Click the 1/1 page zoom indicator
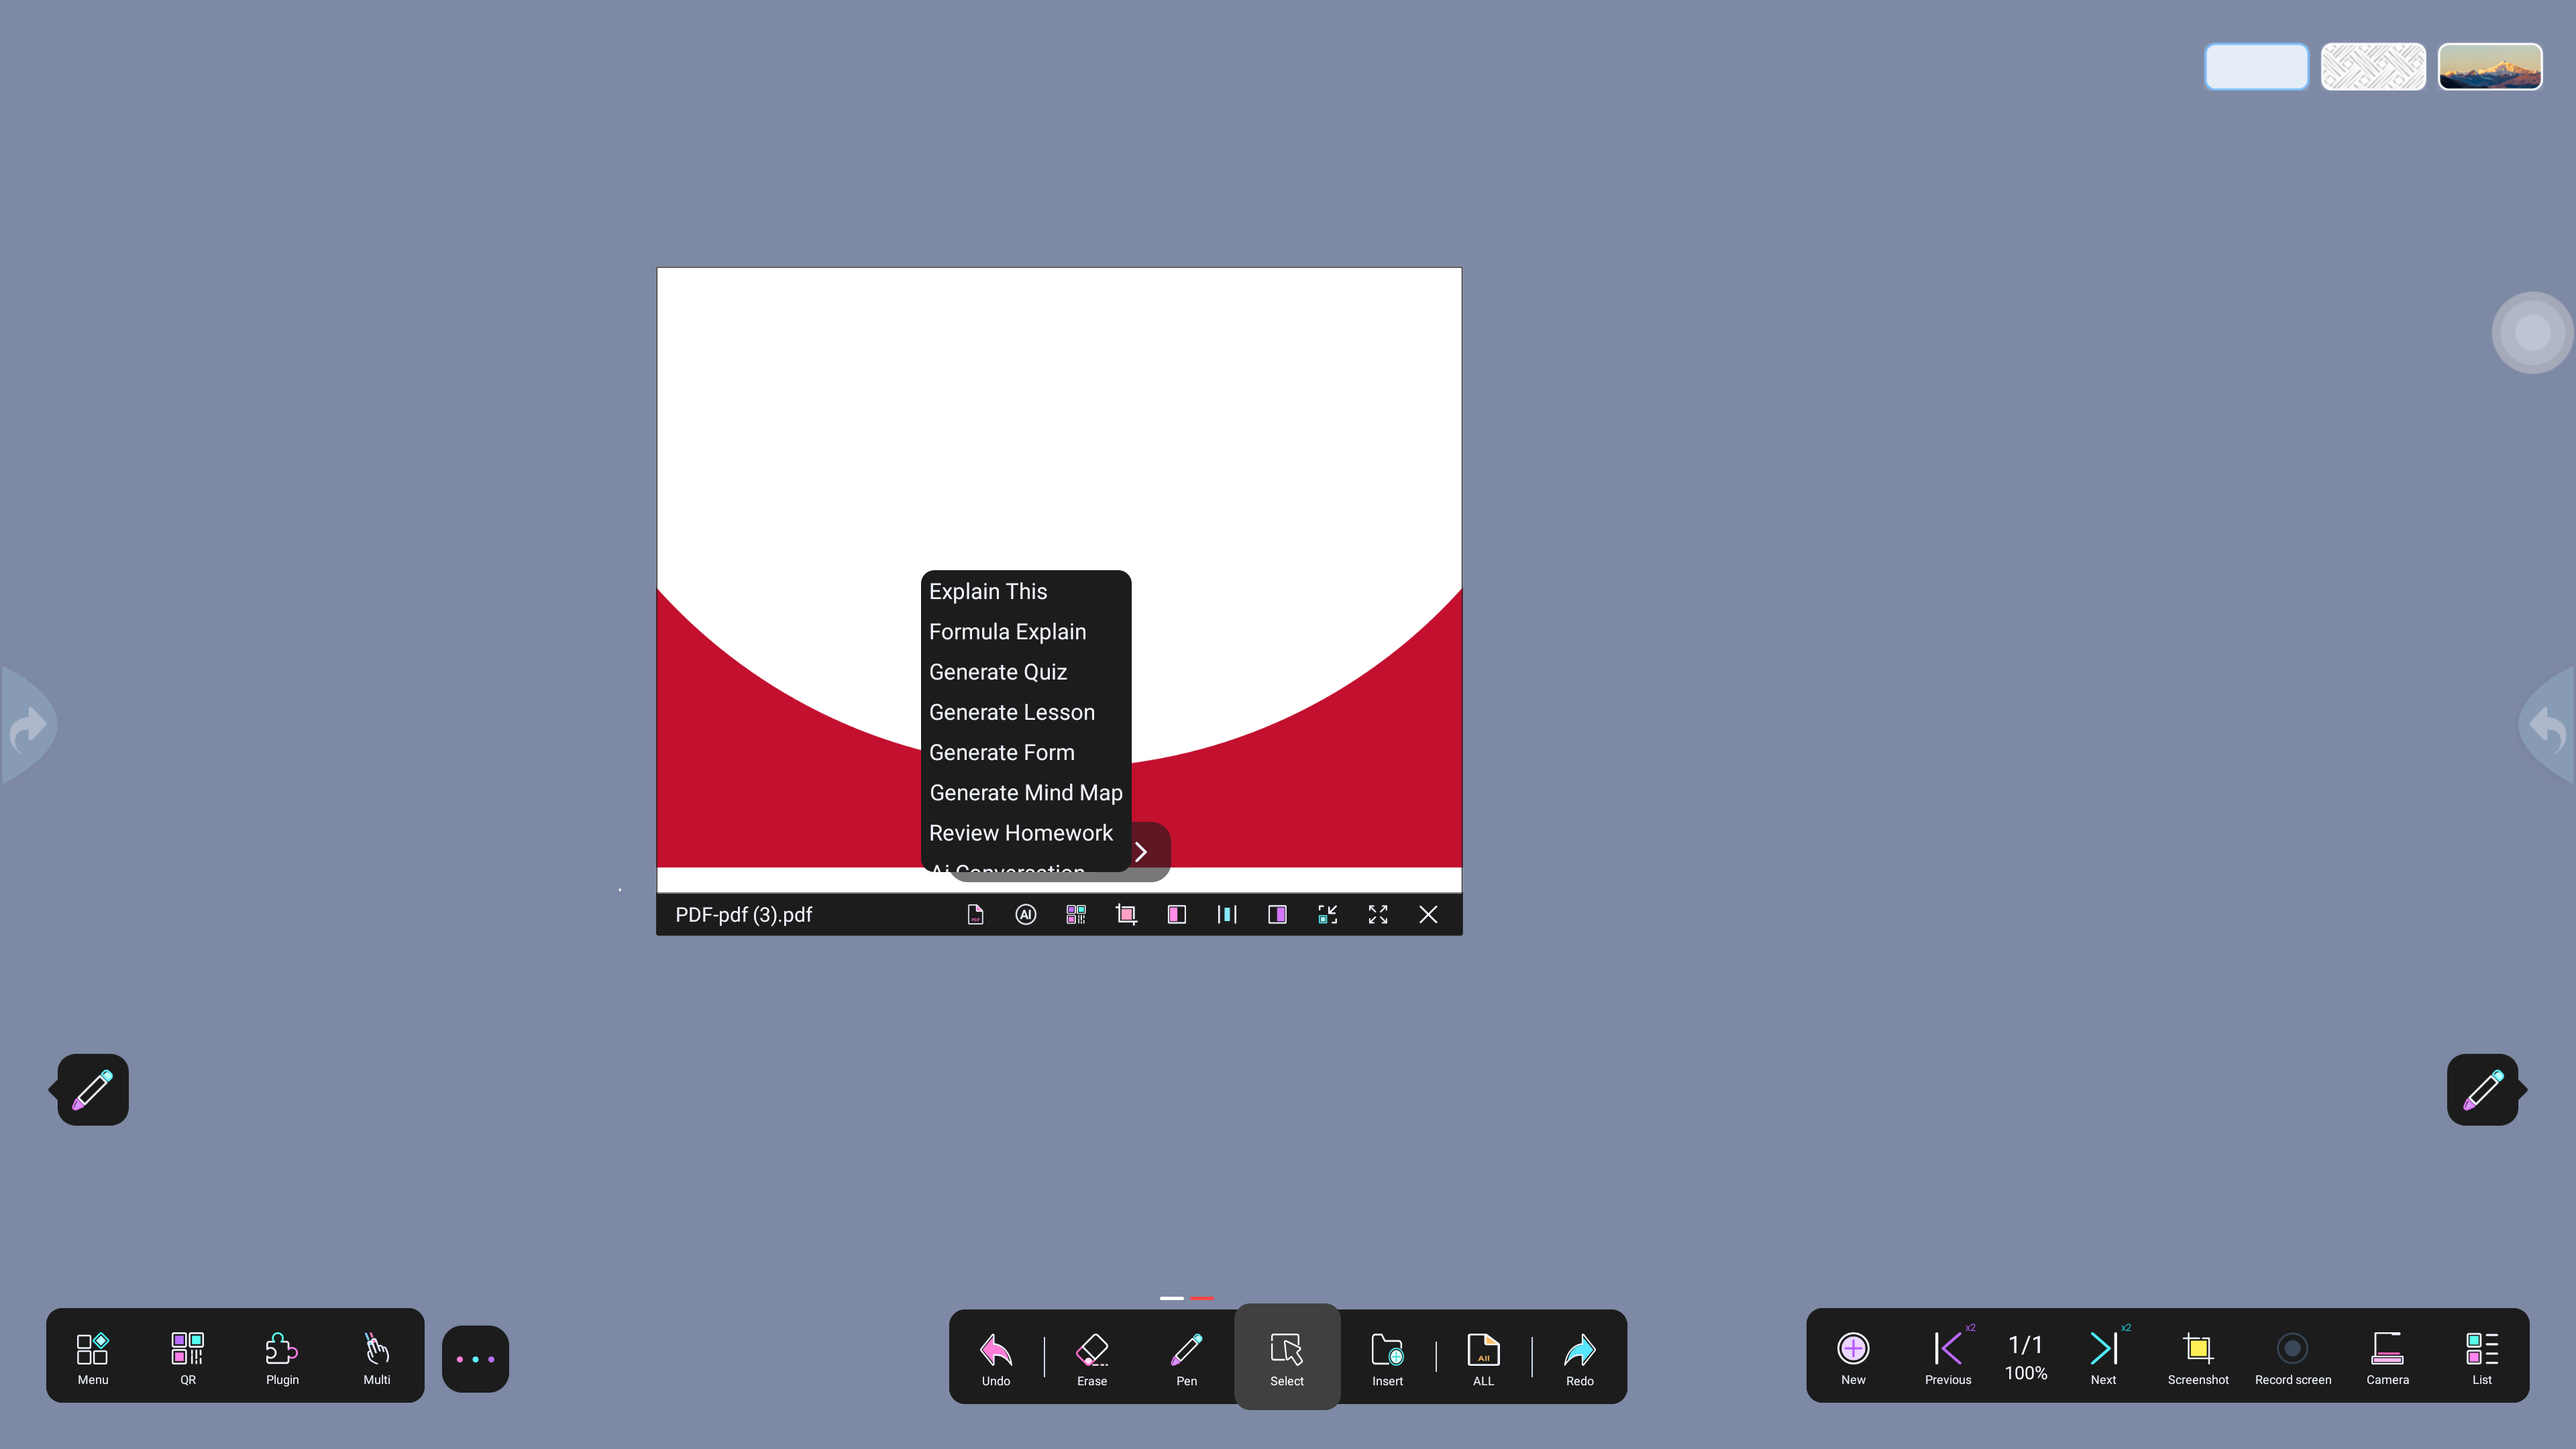This screenshot has width=2576, height=1449. [x=2026, y=1357]
